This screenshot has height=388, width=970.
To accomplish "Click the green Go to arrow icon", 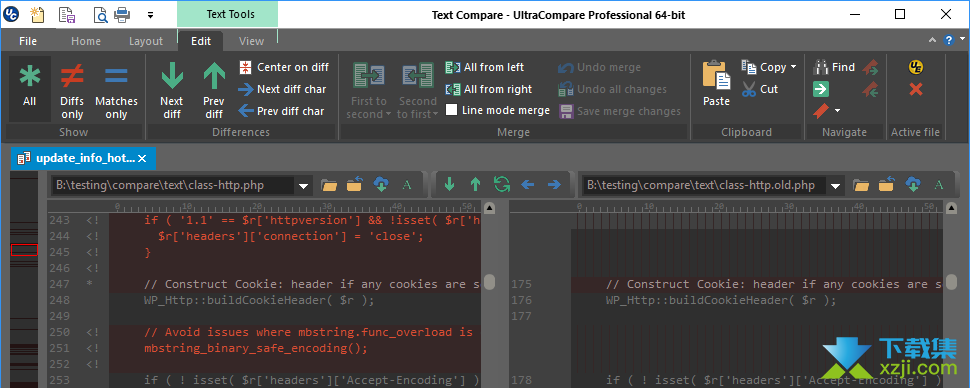I will point(821,89).
